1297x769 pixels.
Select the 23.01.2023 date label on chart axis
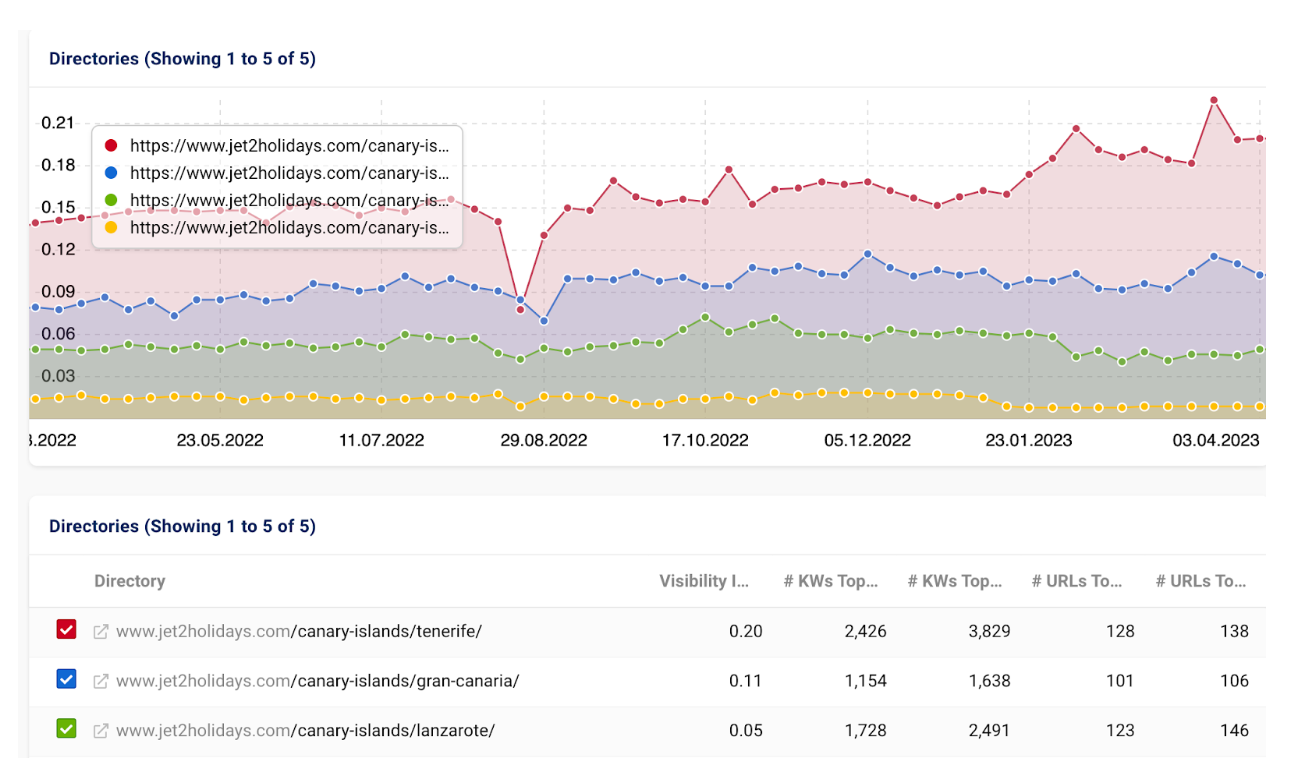[x=1029, y=440]
